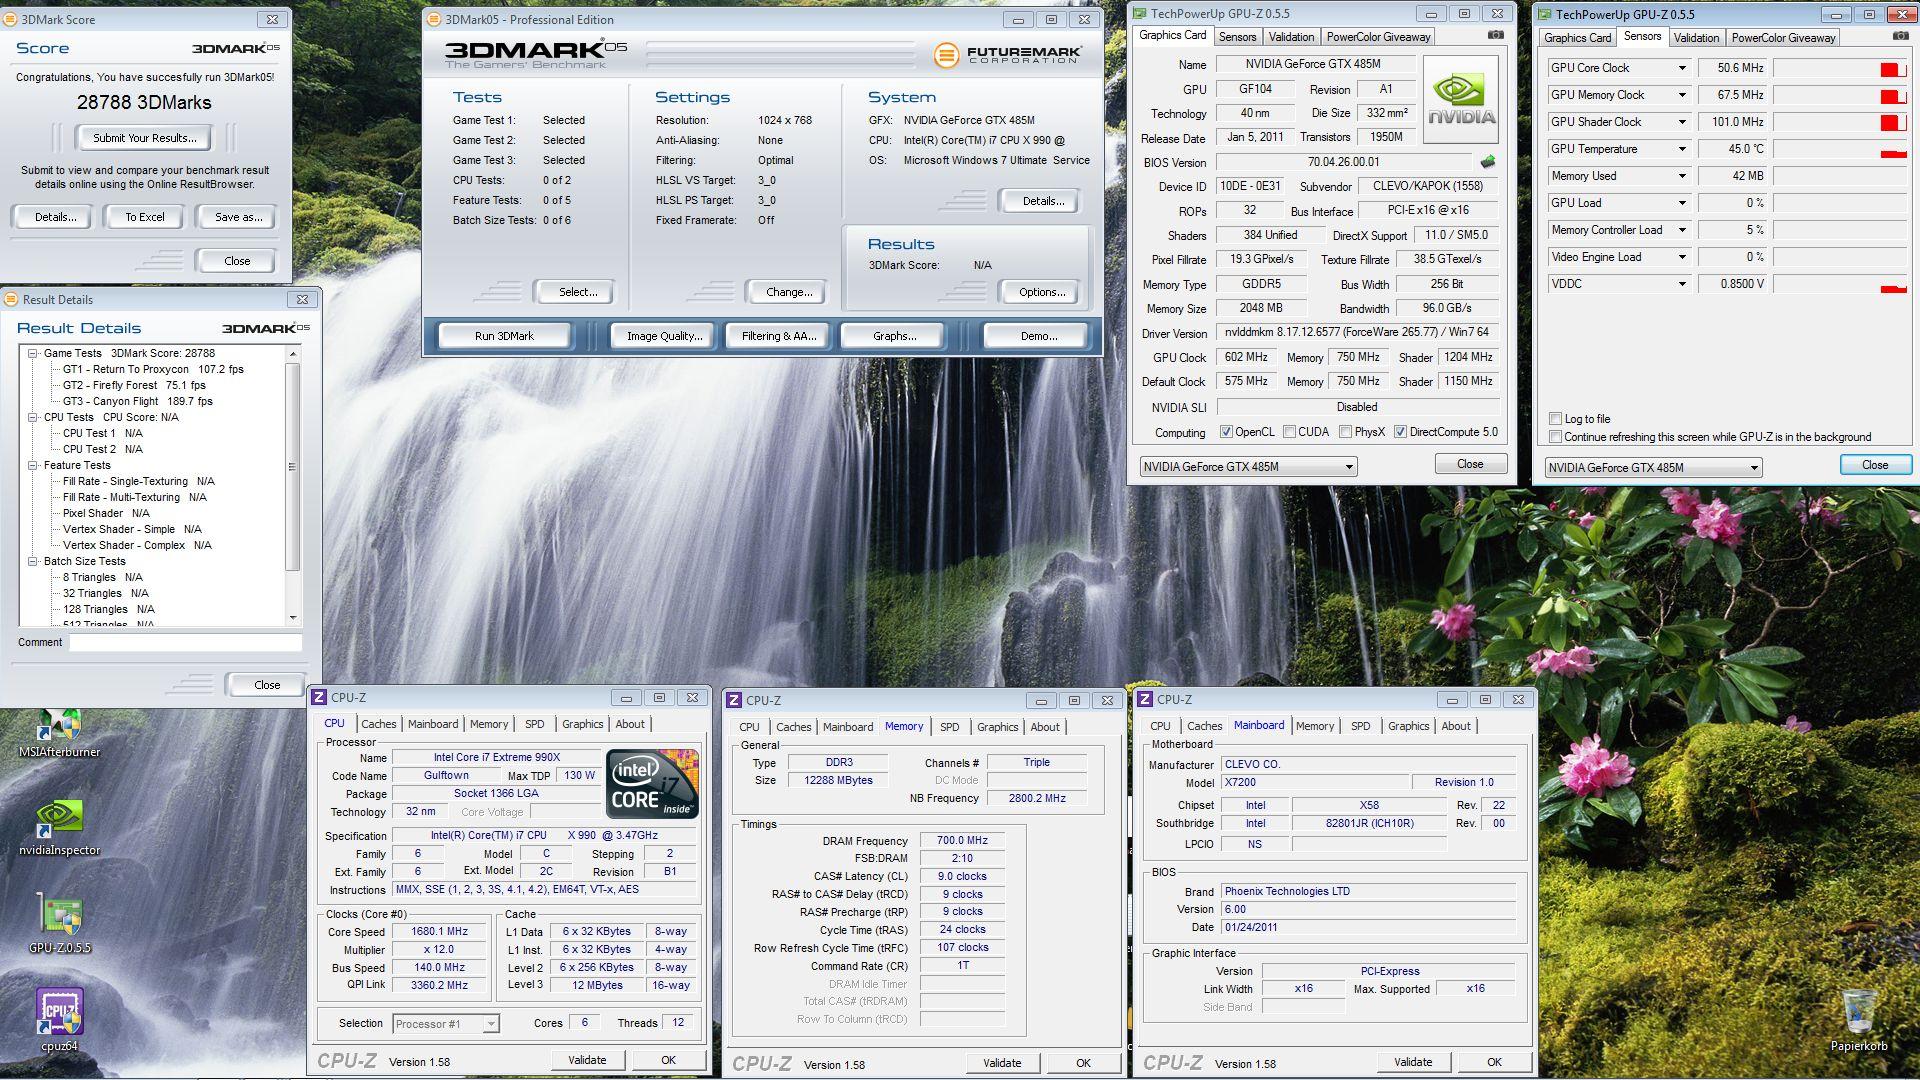The height and width of the screenshot is (1080, 1920).
Task: Click the 3DMark Score window title icon
Action: (11, 19)
